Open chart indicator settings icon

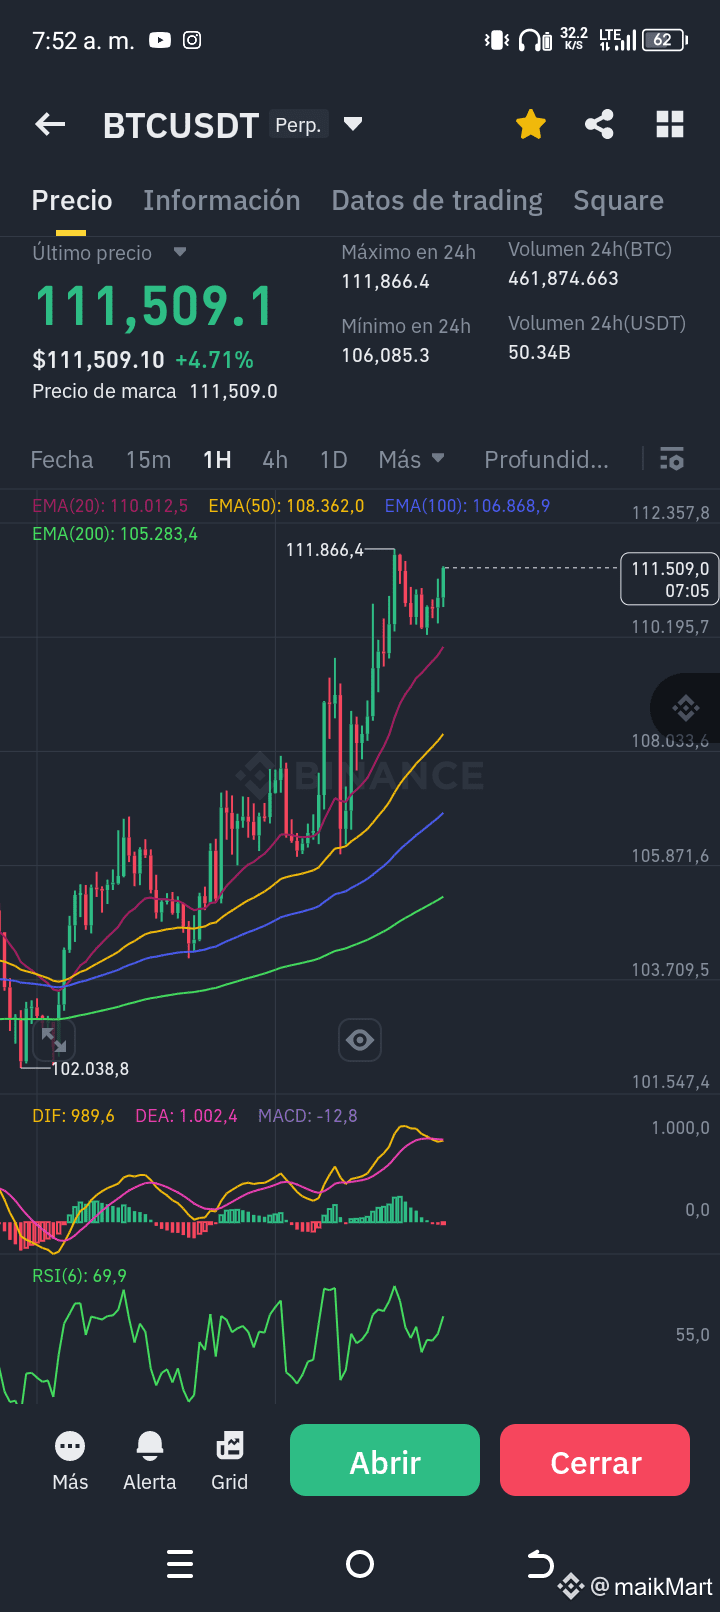pyautogui.click(x=672, y=460)
